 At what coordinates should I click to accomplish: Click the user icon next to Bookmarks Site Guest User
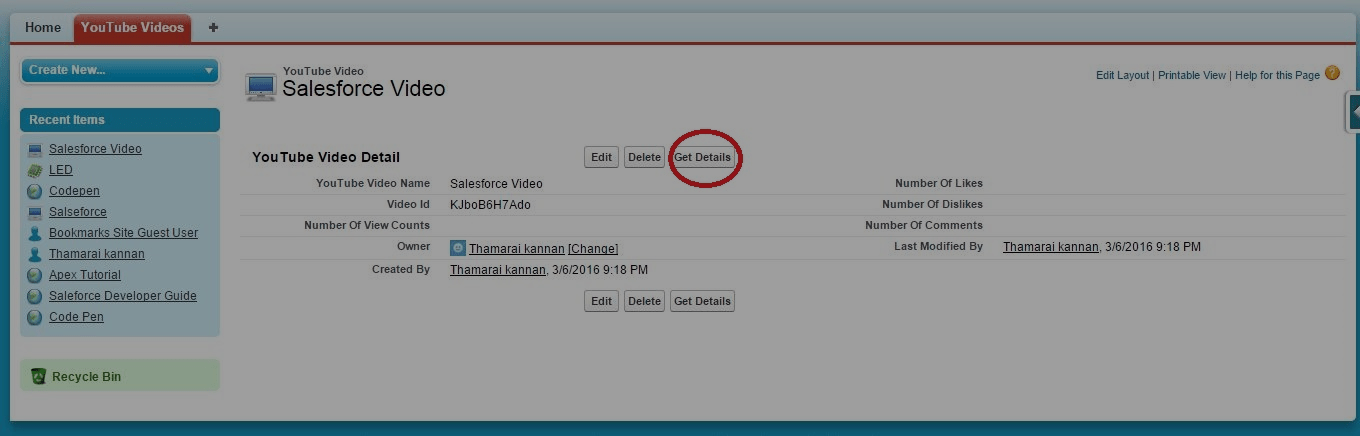[35, 233]
